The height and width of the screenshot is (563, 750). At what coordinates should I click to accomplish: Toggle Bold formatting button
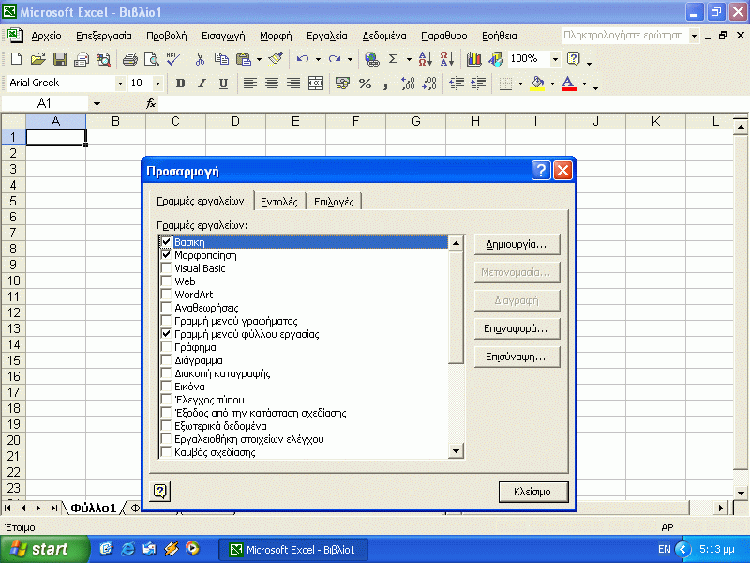[x=180, y=83]
